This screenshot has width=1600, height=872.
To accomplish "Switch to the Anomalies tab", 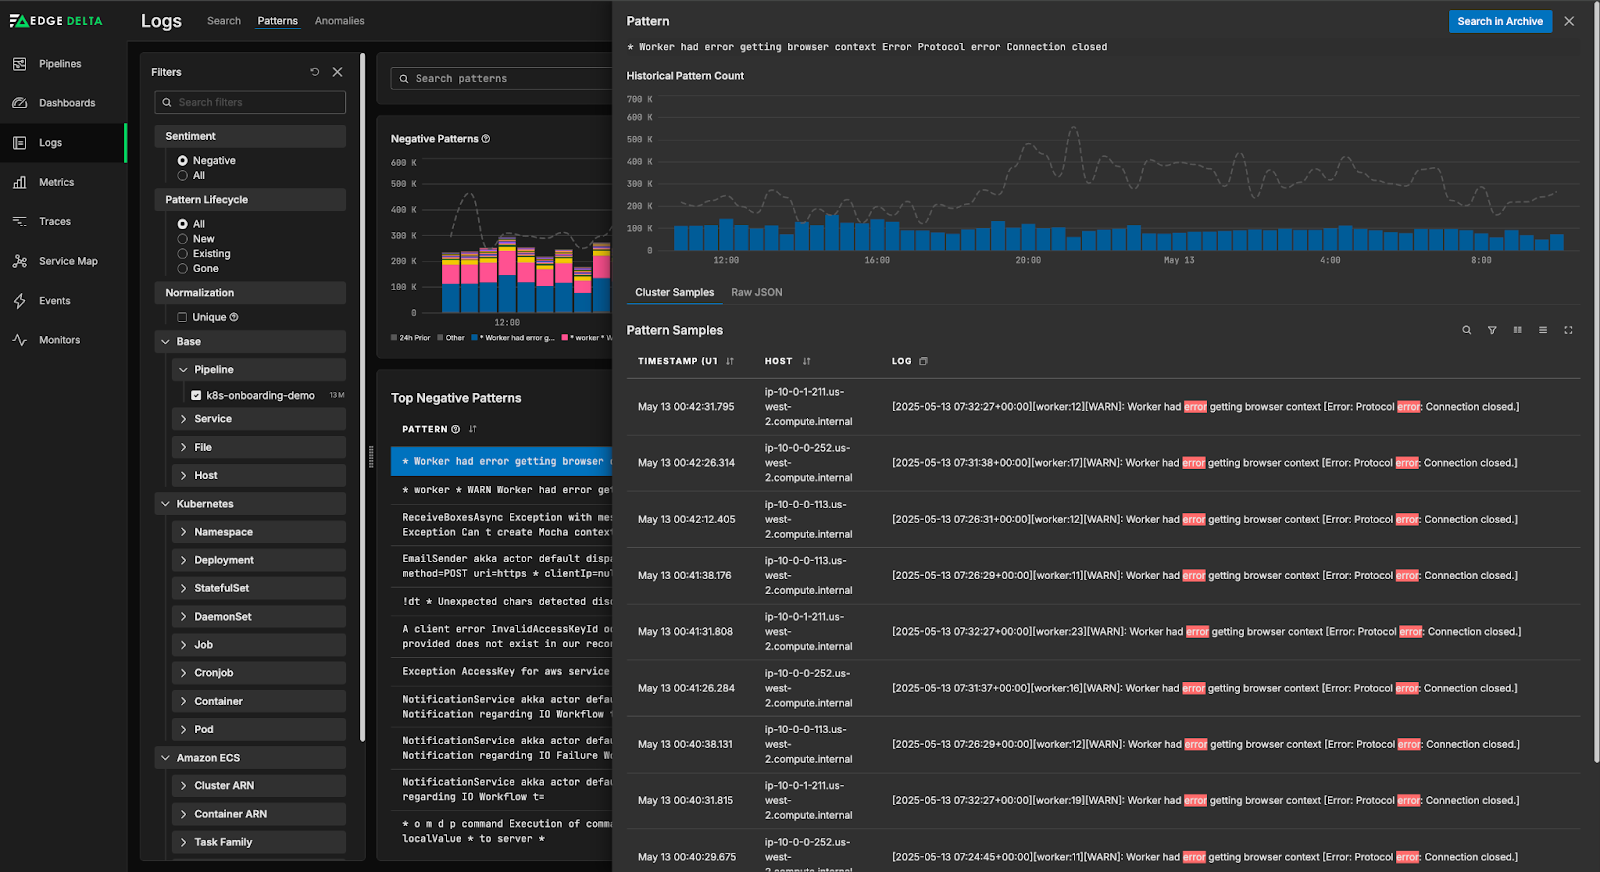I will pos(339,21).
